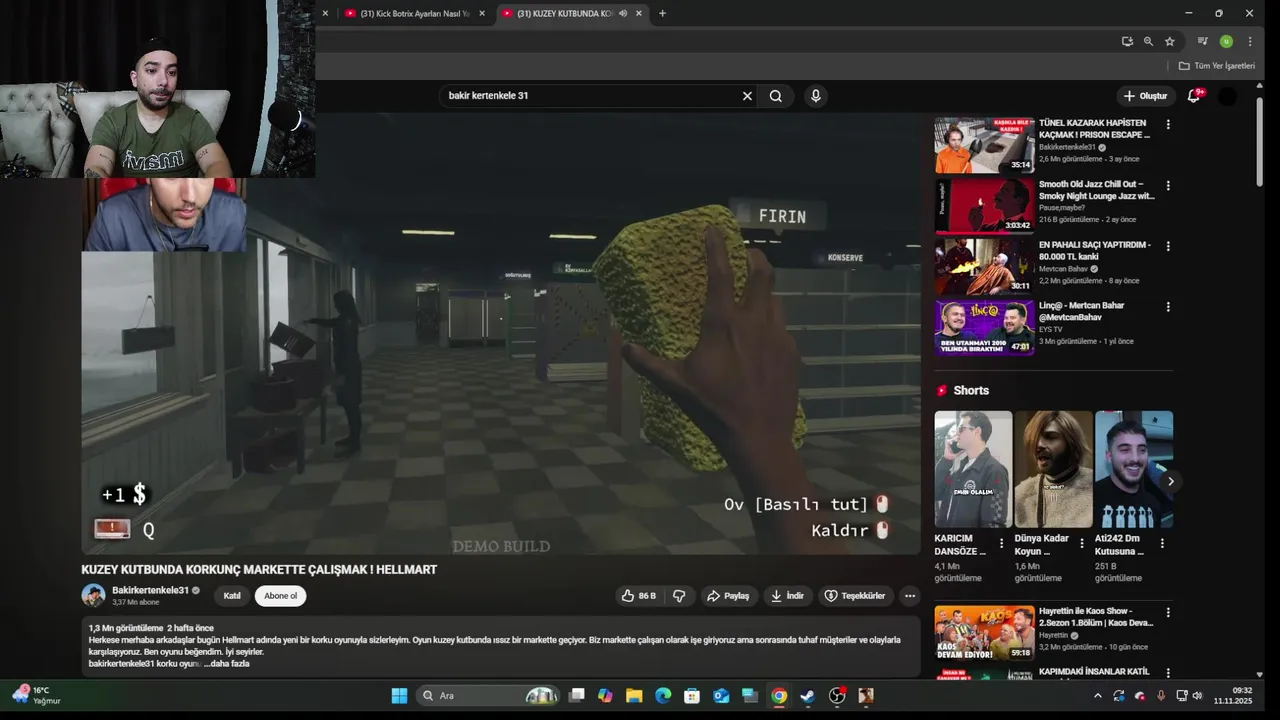
Task: Close the KUZEY KUTBUNDA tab
Action: (x=638, y=13)
